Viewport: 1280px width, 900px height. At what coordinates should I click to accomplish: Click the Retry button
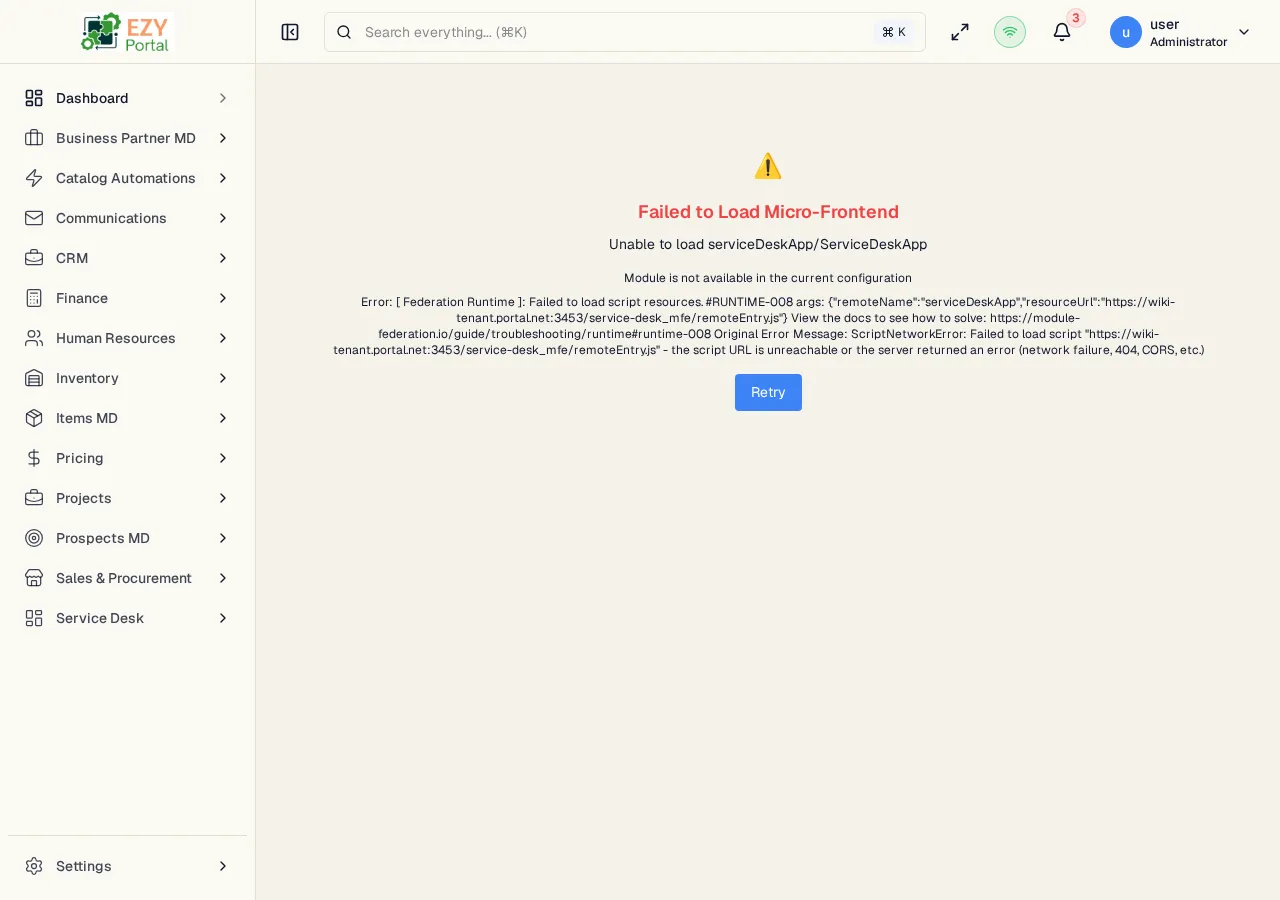tap(768, 392)
